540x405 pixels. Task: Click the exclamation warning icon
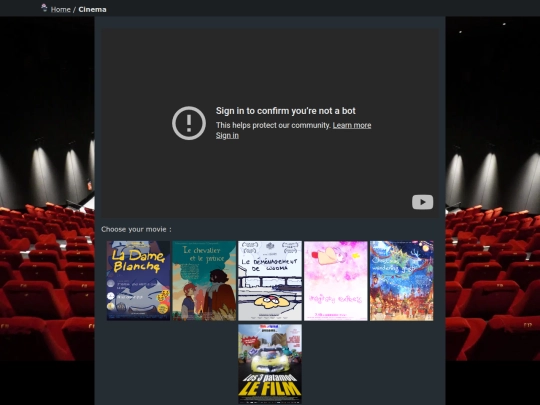tap(189, 123)
